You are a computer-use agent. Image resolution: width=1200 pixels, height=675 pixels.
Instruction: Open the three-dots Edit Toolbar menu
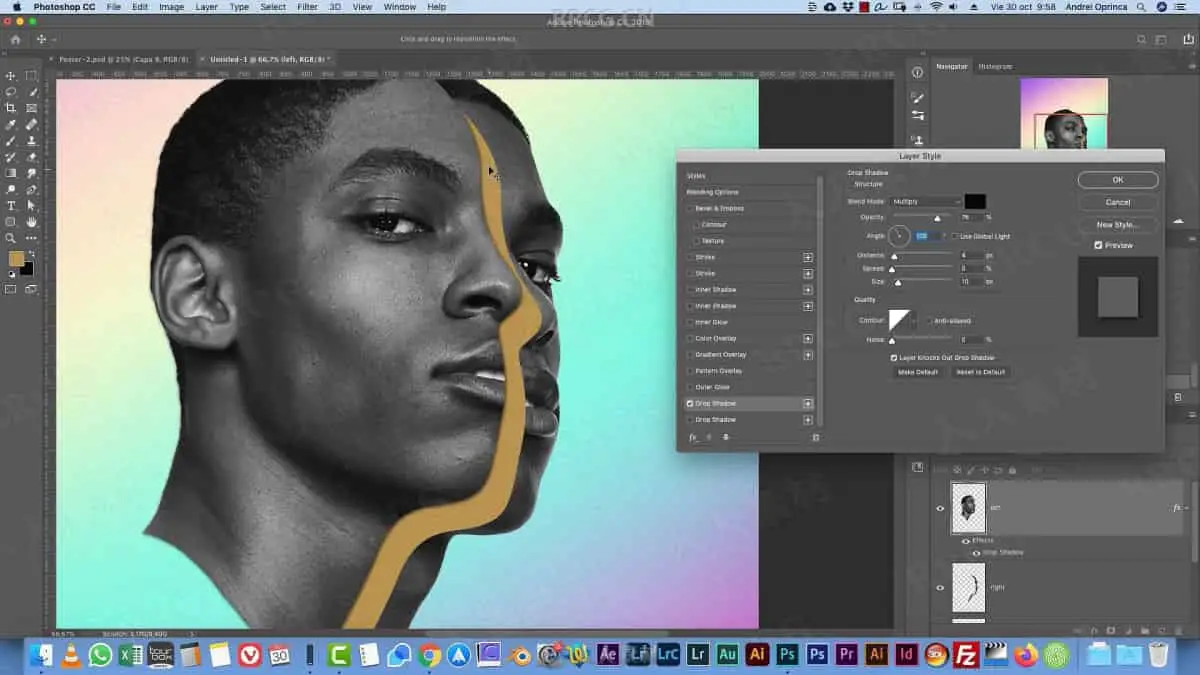coord(31,238)
